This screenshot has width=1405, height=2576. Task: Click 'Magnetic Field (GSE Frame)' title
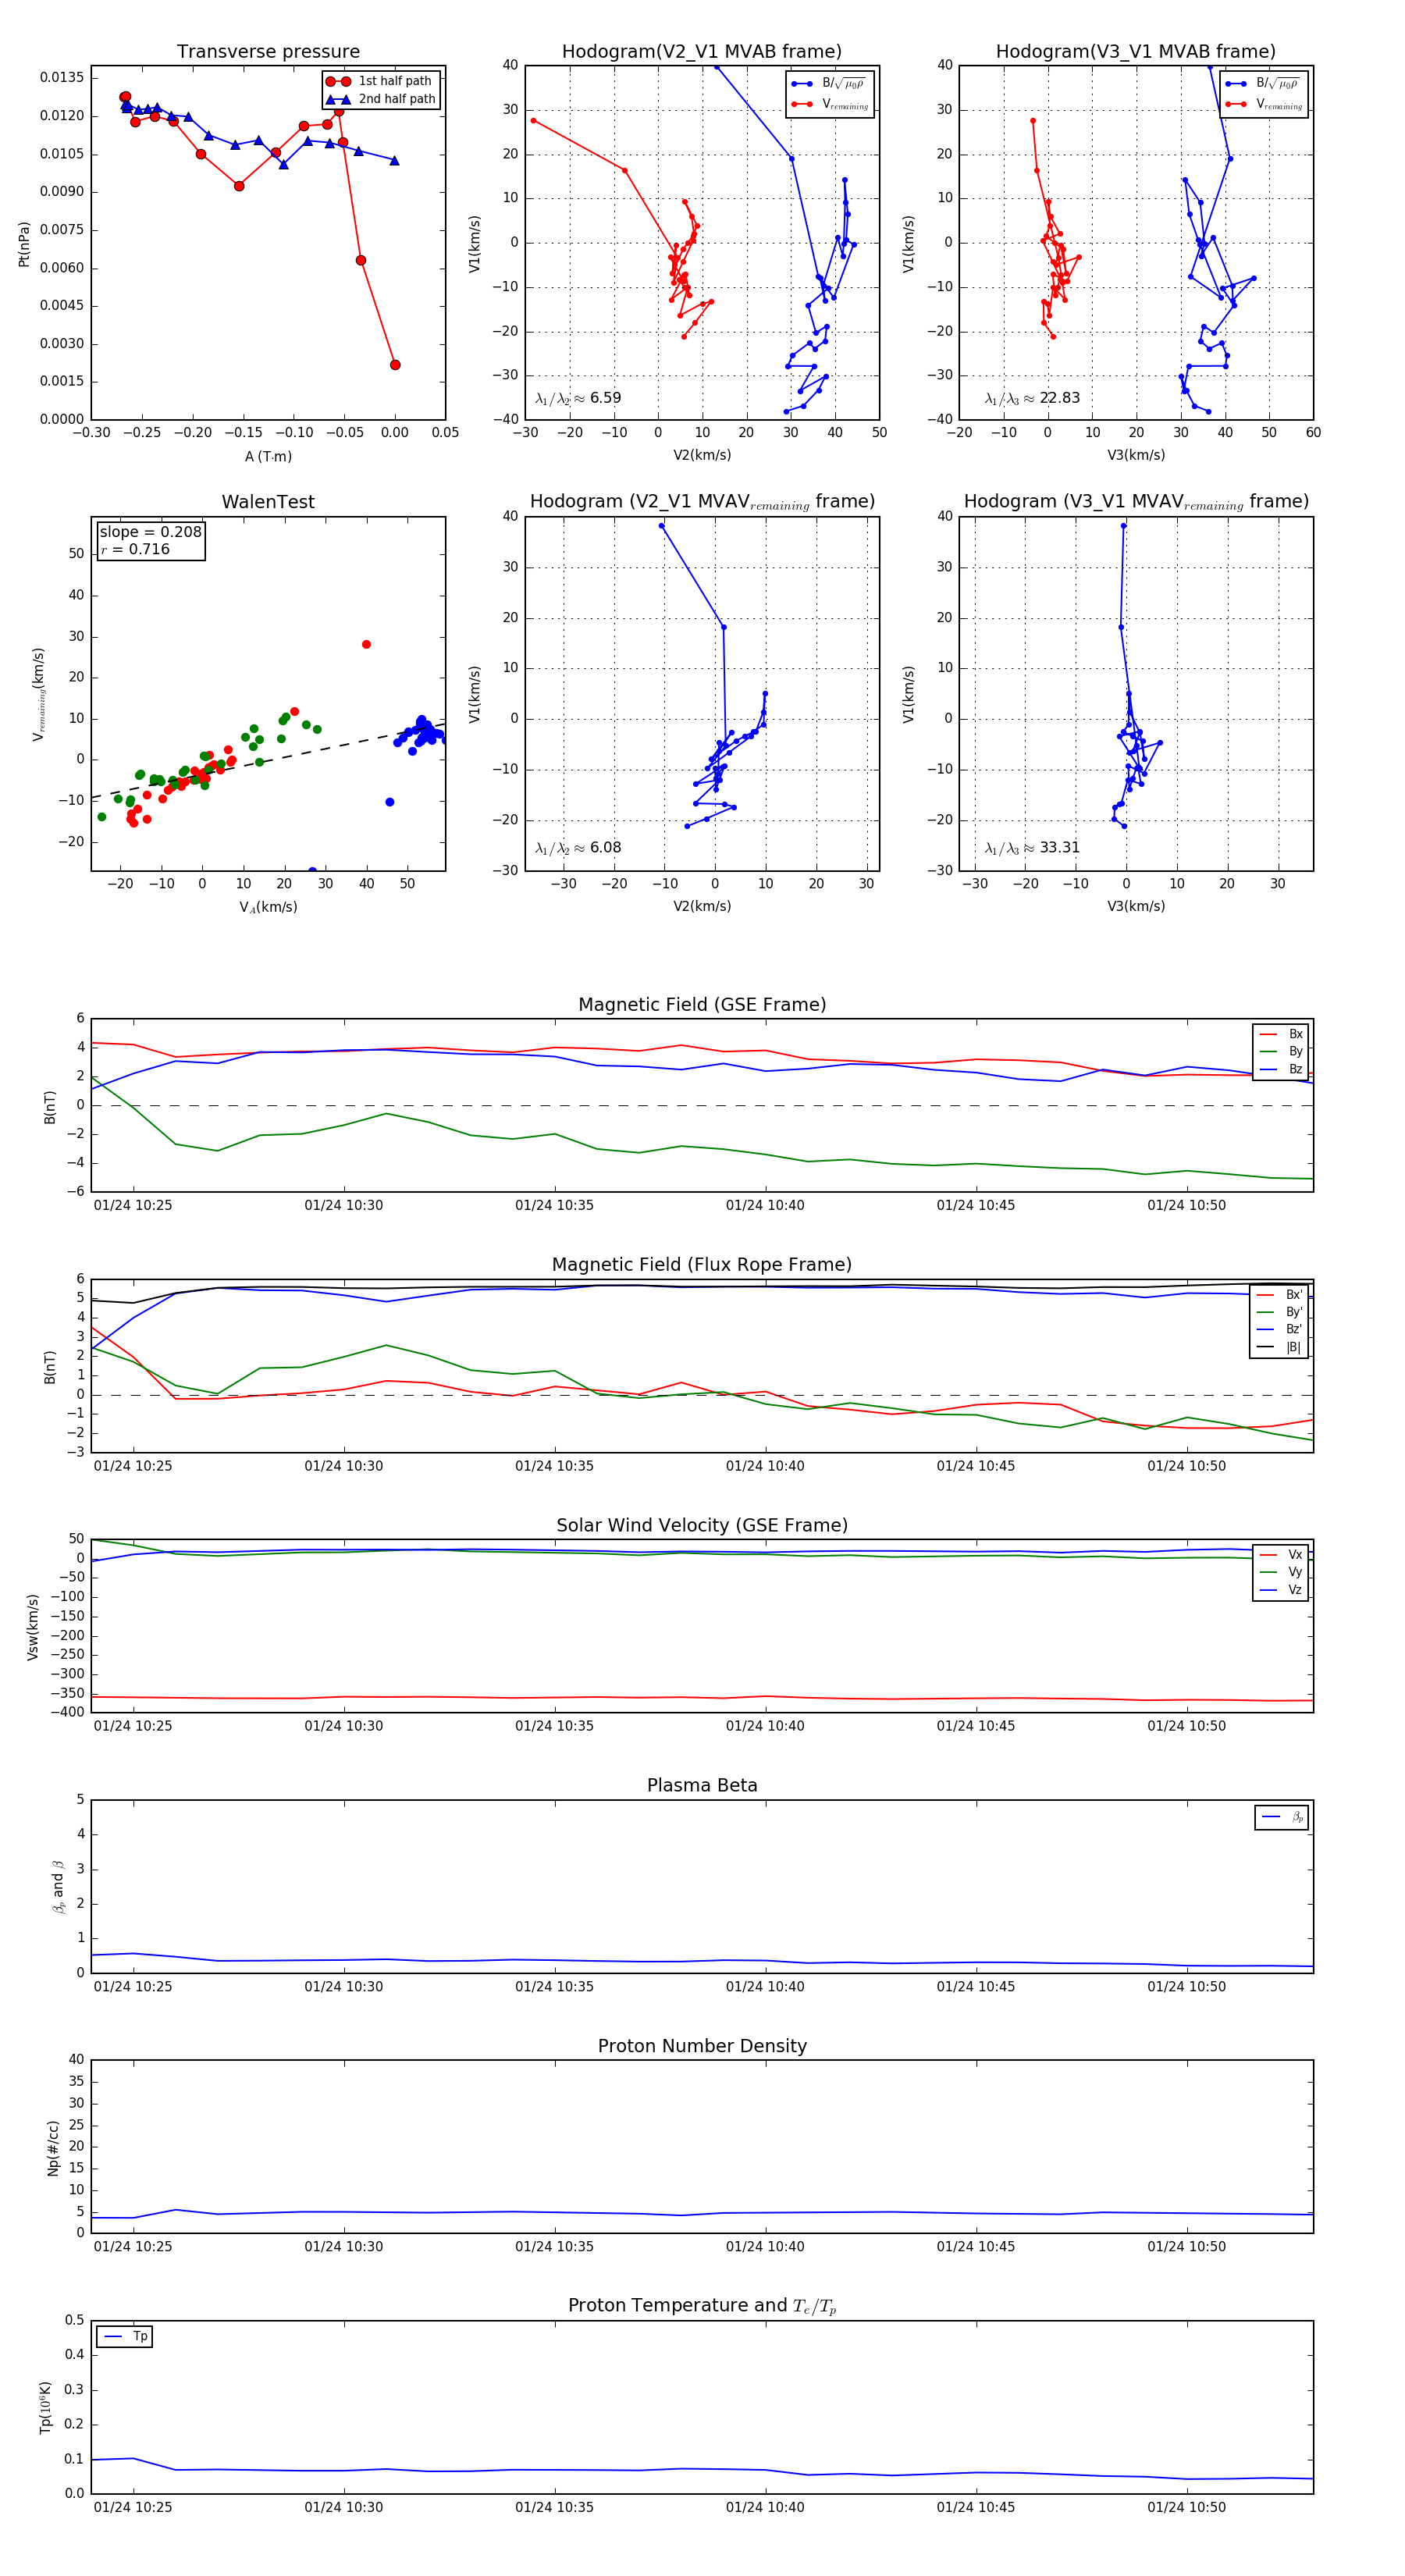702,1005
